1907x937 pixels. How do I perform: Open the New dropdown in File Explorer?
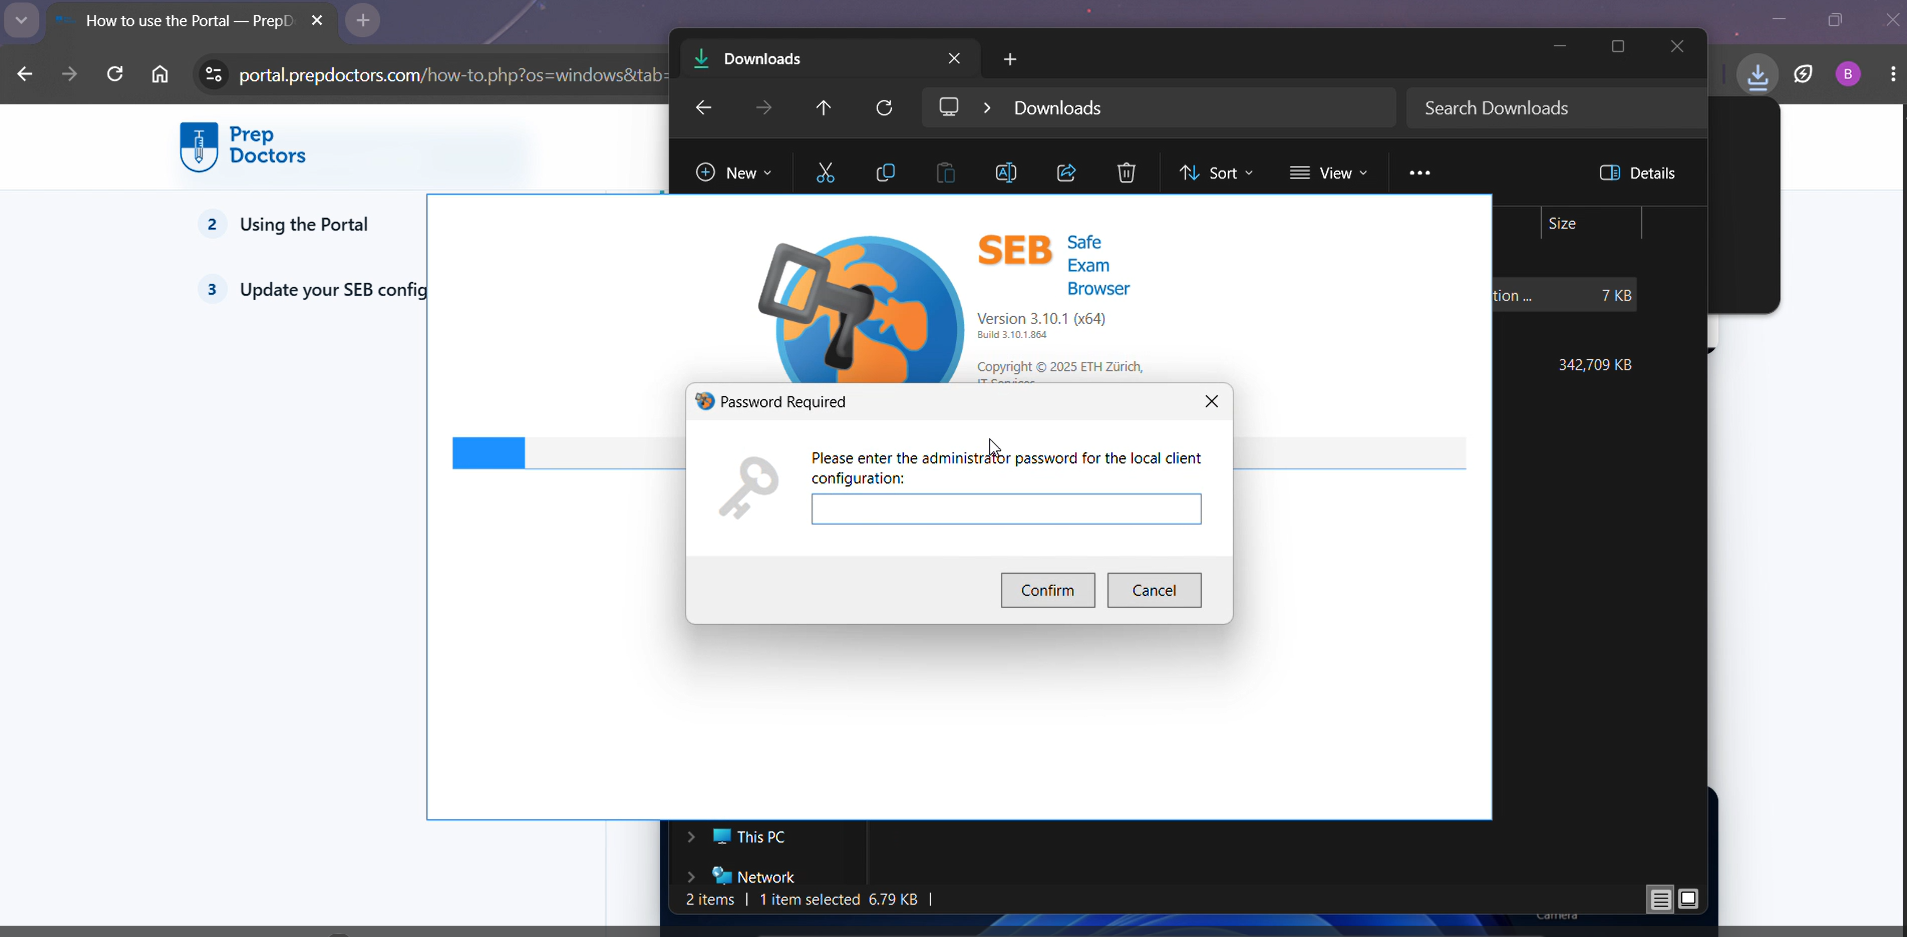734,173
